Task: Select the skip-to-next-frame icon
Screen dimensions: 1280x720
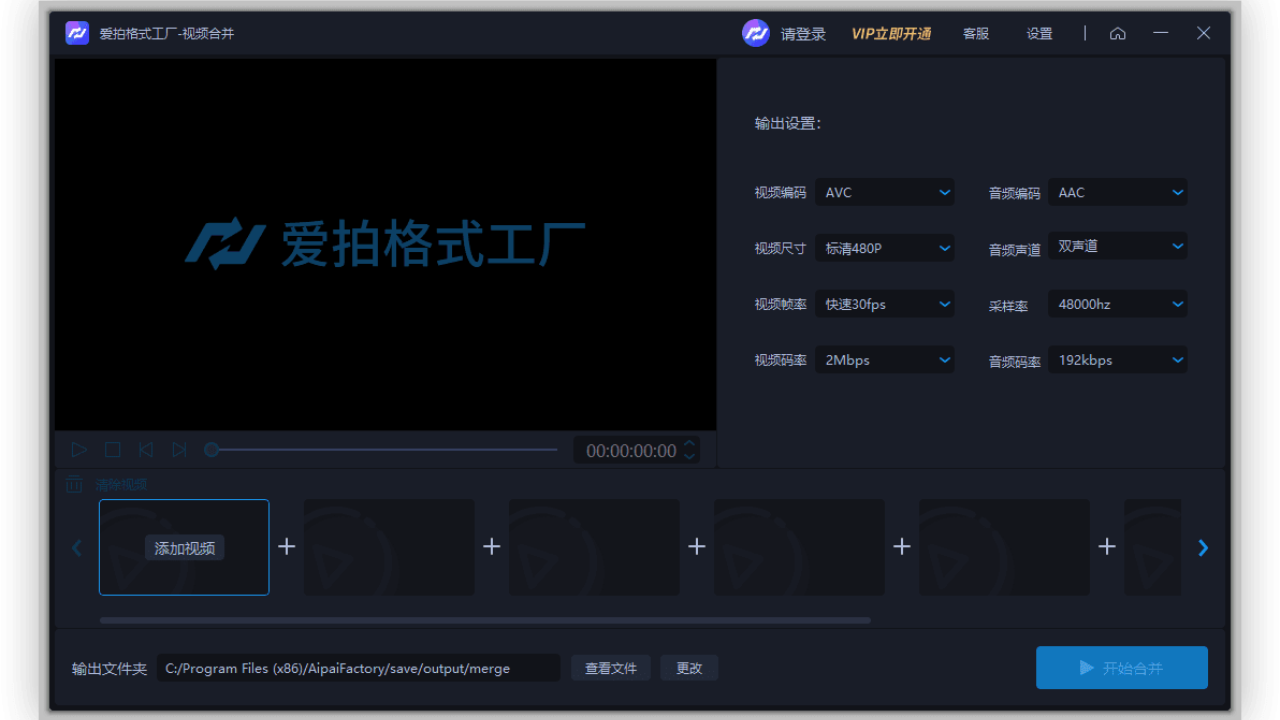Action: pos(180,449)
